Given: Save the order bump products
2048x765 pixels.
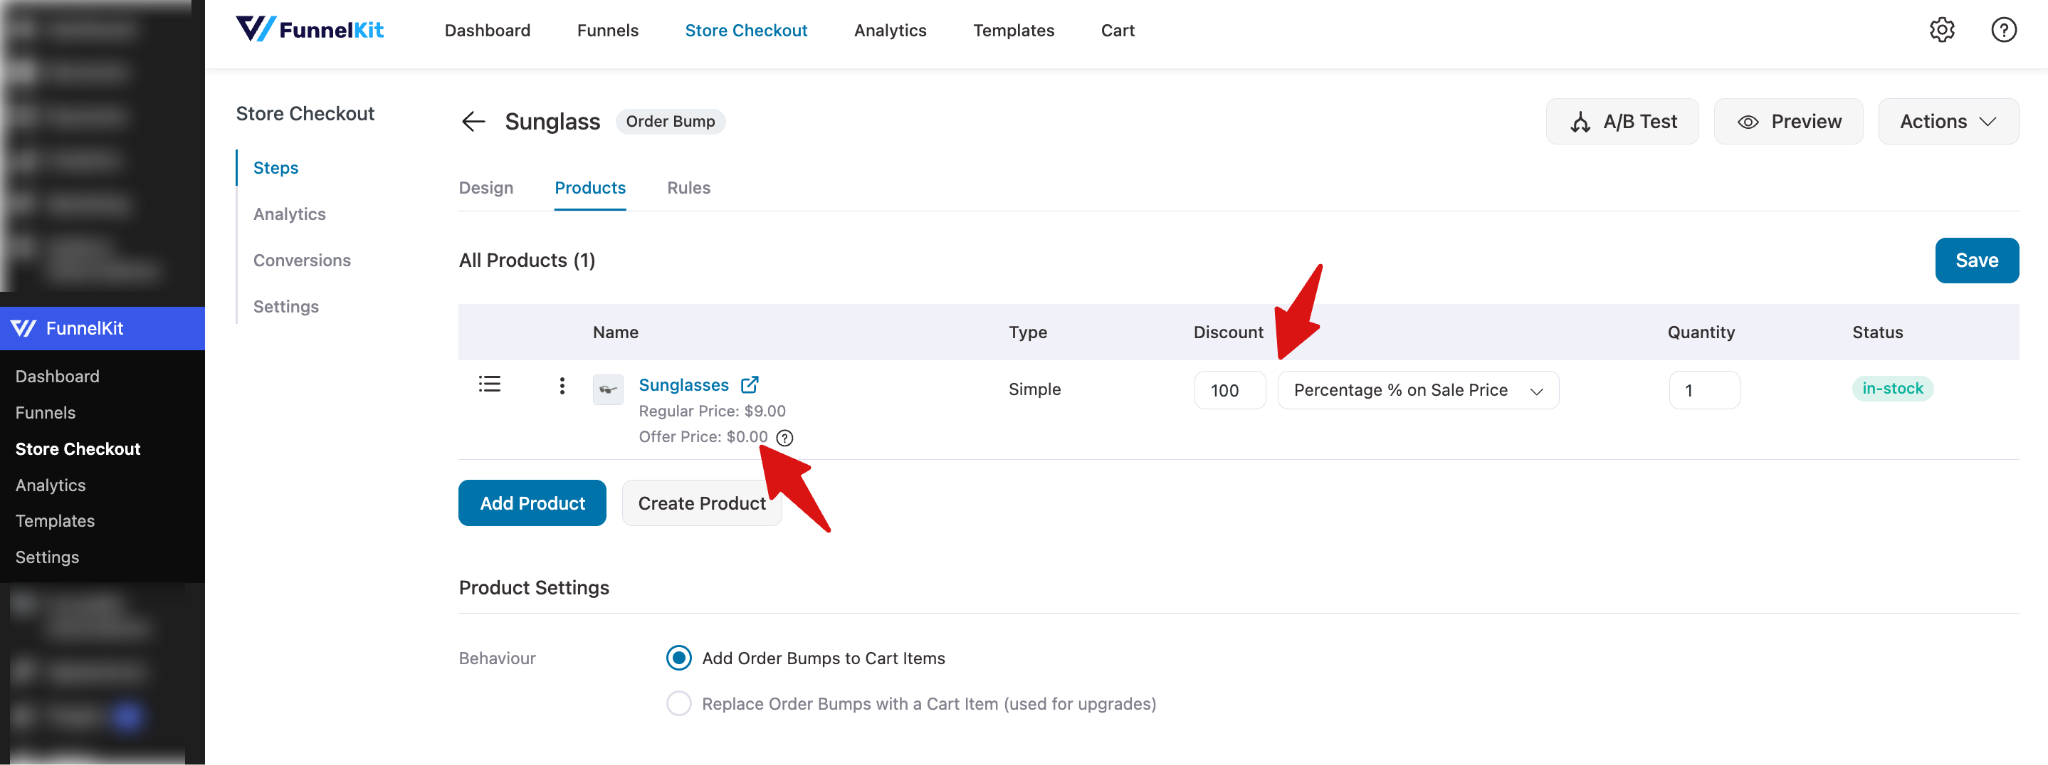Looking at the screenshot, I should pos(1977,260).
